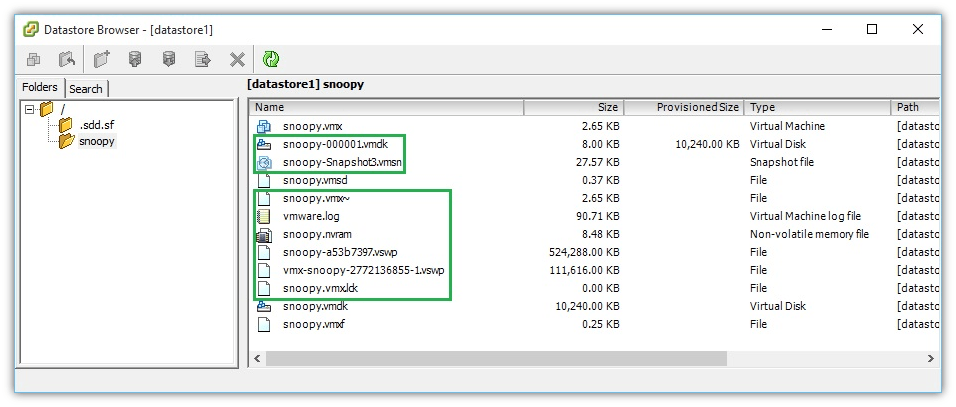Click the snoopy.vmdk disk icon
Screen dimensions: 956x407
tap(264, 306)
